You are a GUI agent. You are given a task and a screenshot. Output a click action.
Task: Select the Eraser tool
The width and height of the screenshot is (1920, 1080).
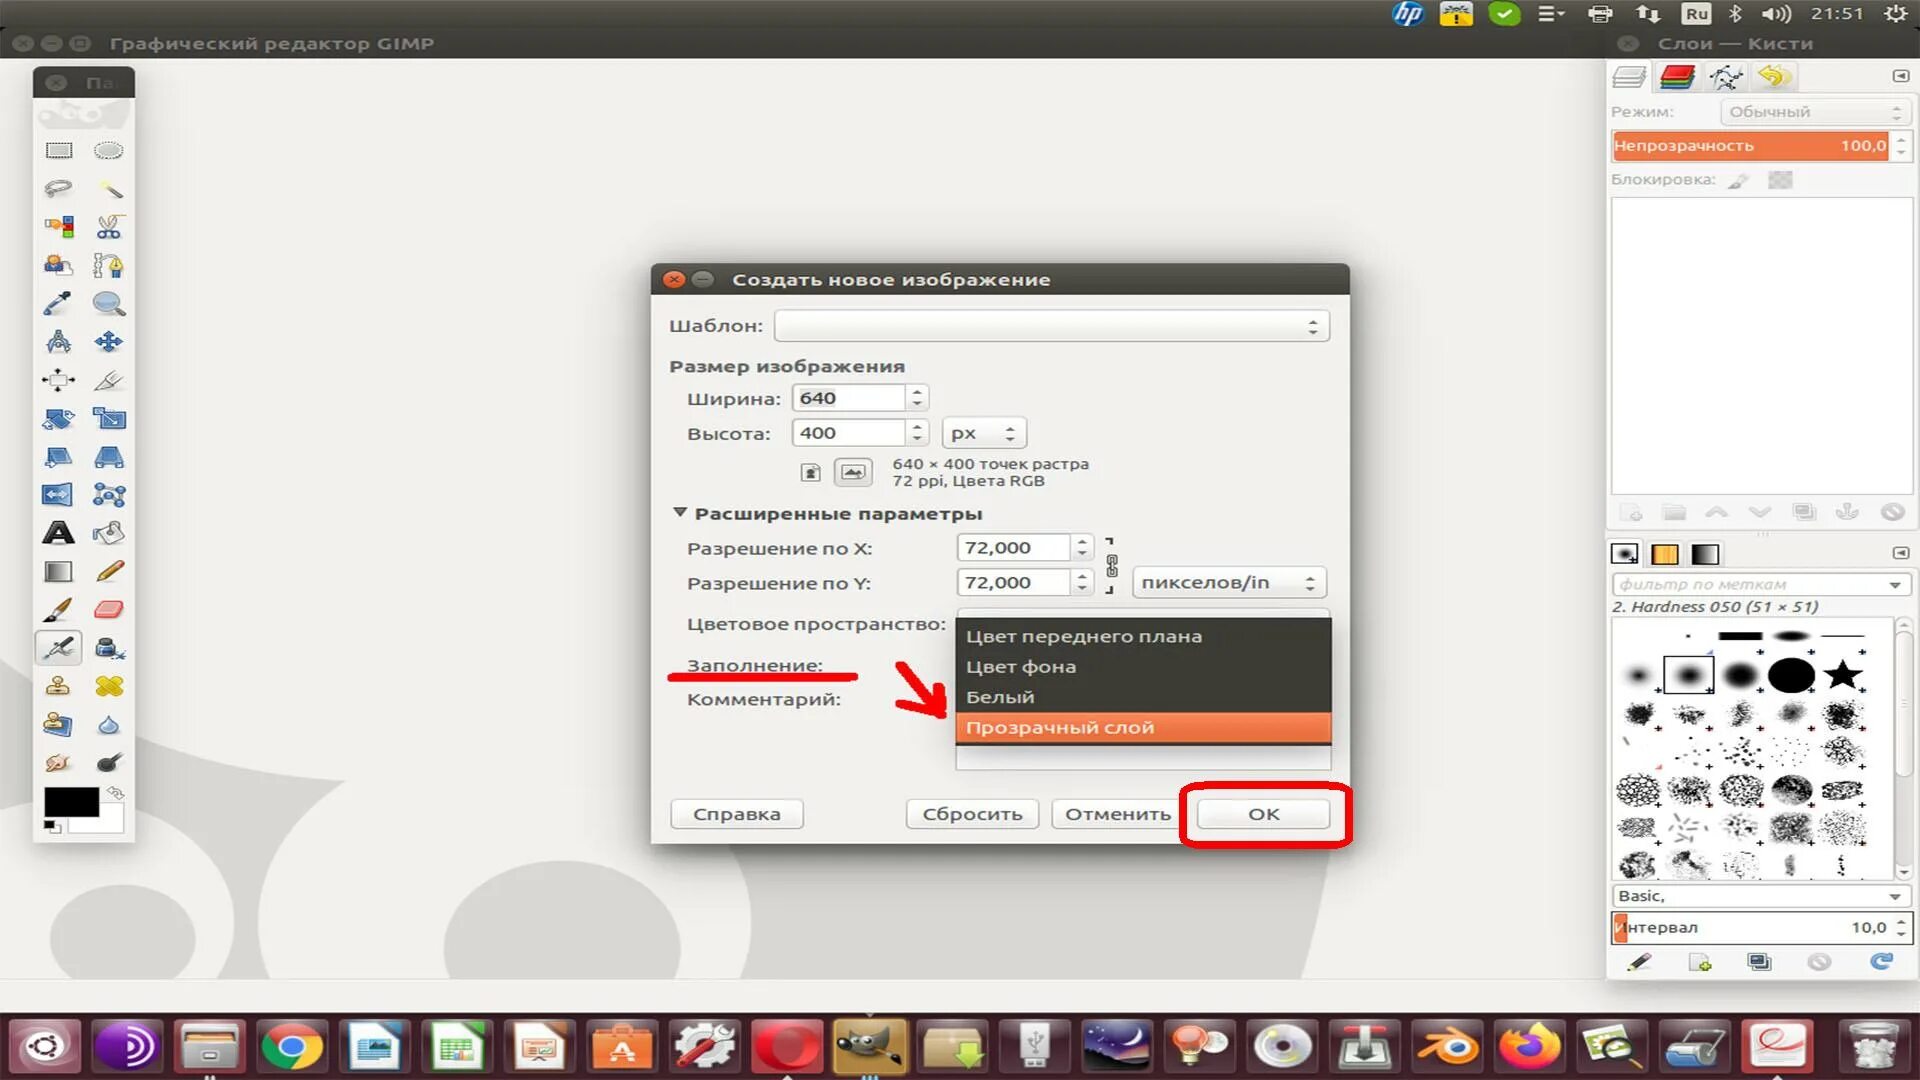(x=108, y=609)
